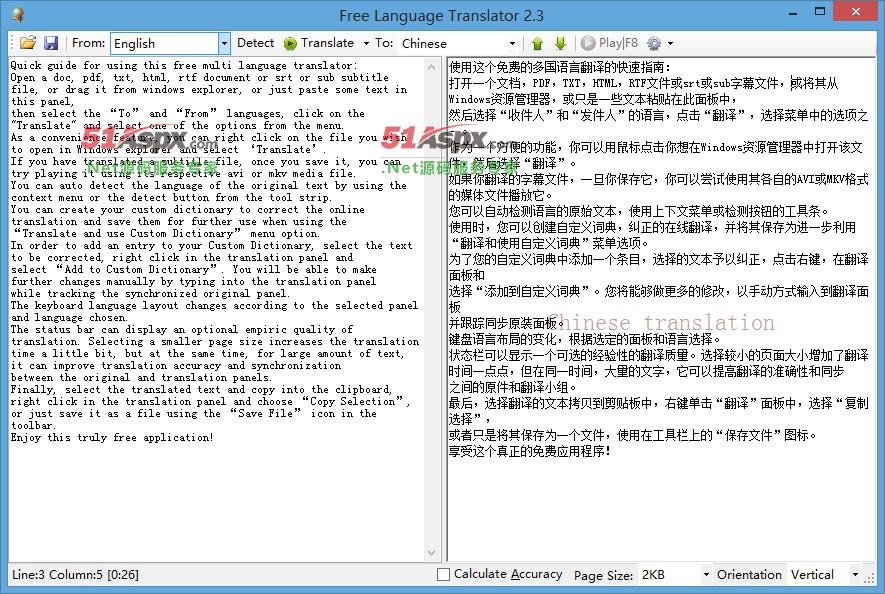This screenshot has width=885, height=594.
Task: Maximize the Free Language Translator window
Action: tap(820, 11)
